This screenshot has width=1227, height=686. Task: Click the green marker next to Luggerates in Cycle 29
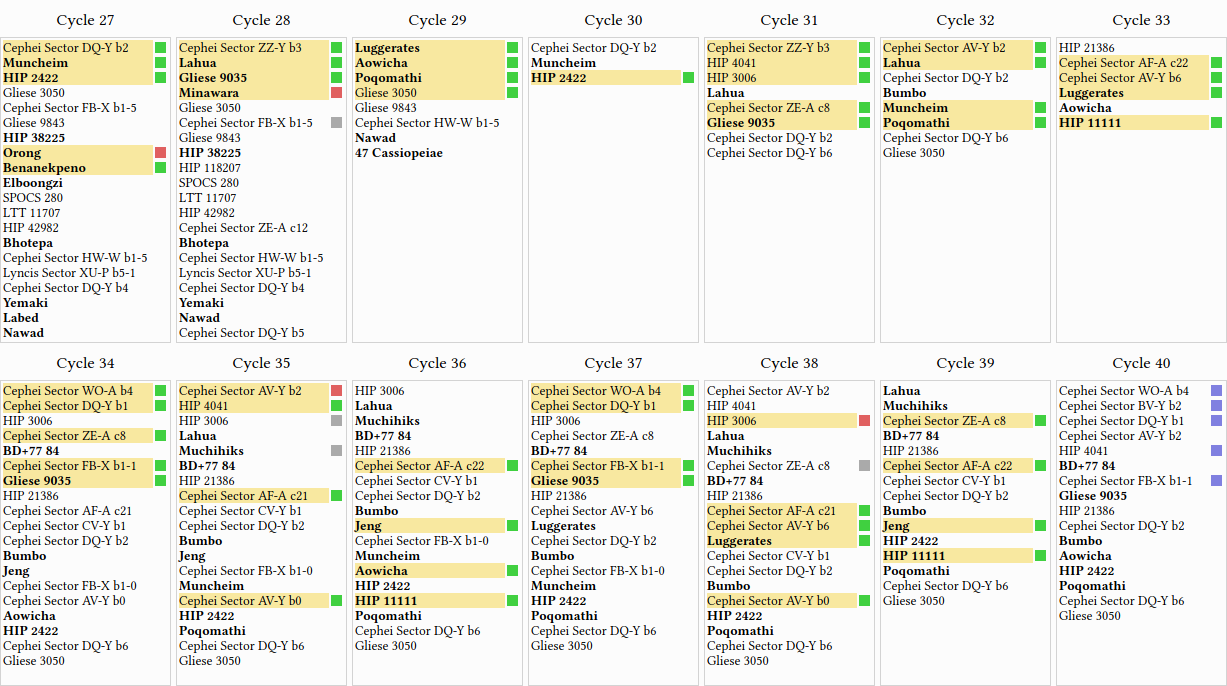[512, 48]
